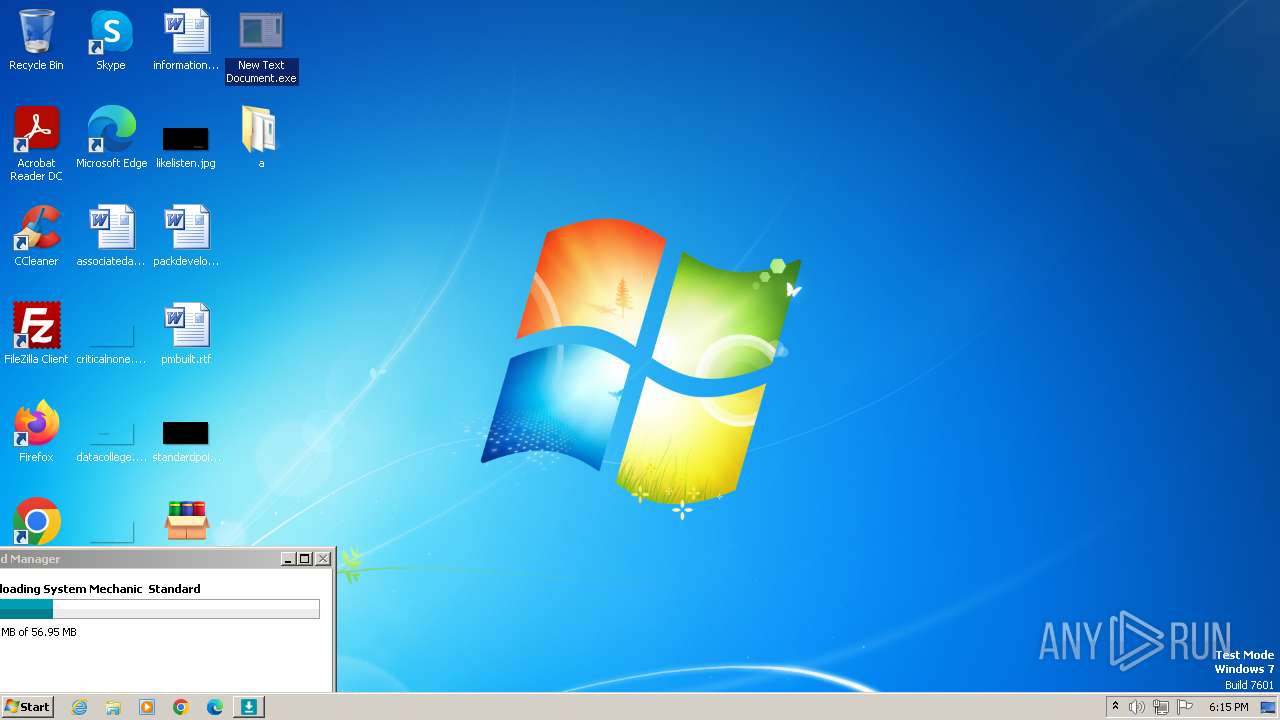Open the Recycle Bin icon
The height and width of the screenshot is (720, 1280).
click(36, 40)
